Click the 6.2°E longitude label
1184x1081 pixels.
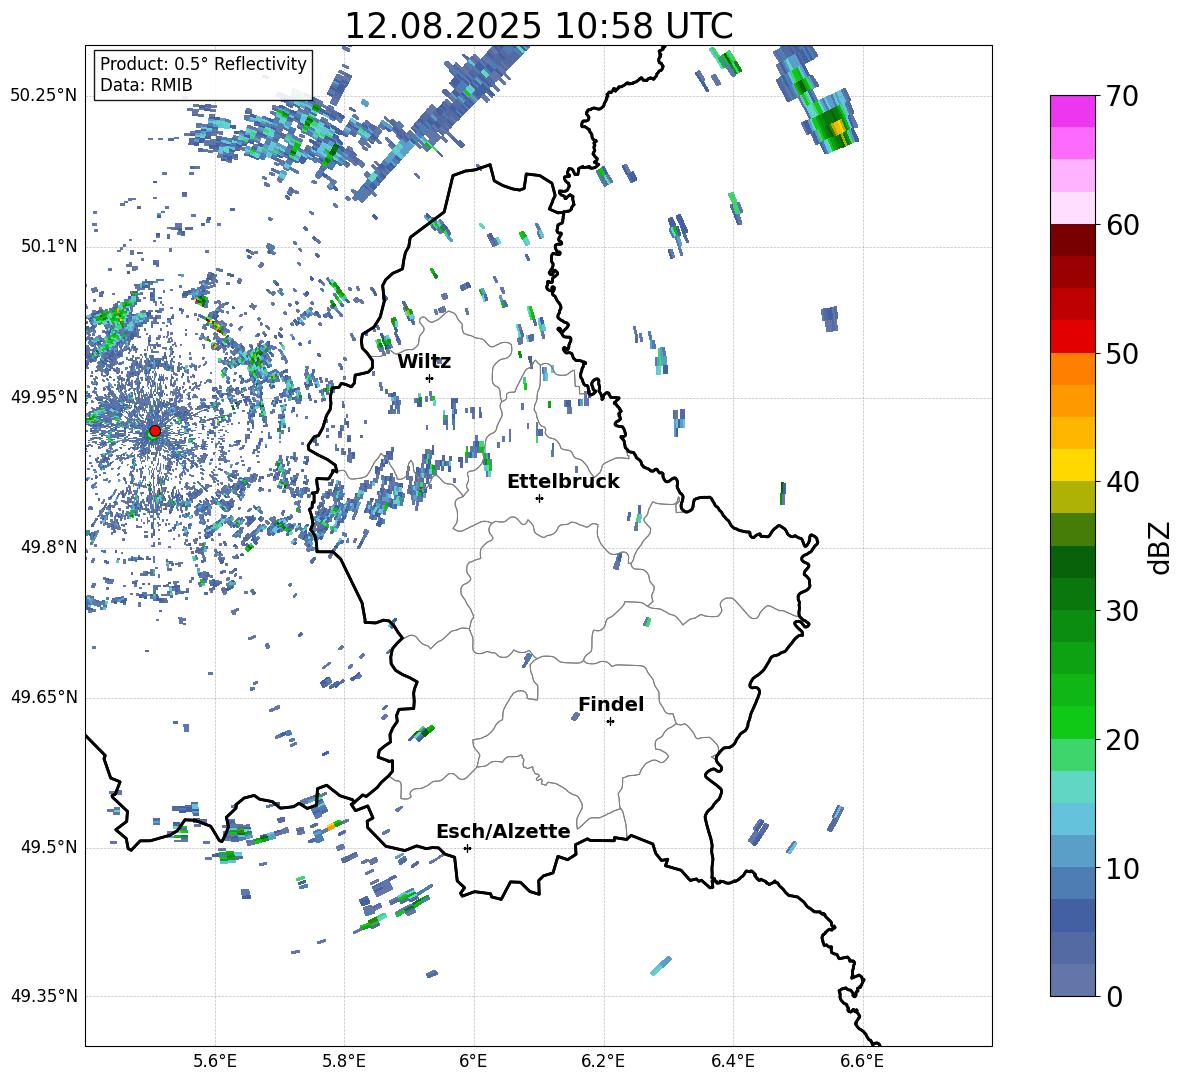(x=603, y=1061)
